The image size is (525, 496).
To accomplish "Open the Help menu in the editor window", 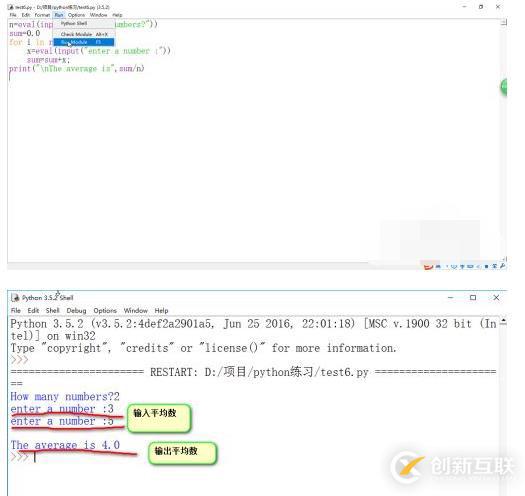I will tap(117, 15).
